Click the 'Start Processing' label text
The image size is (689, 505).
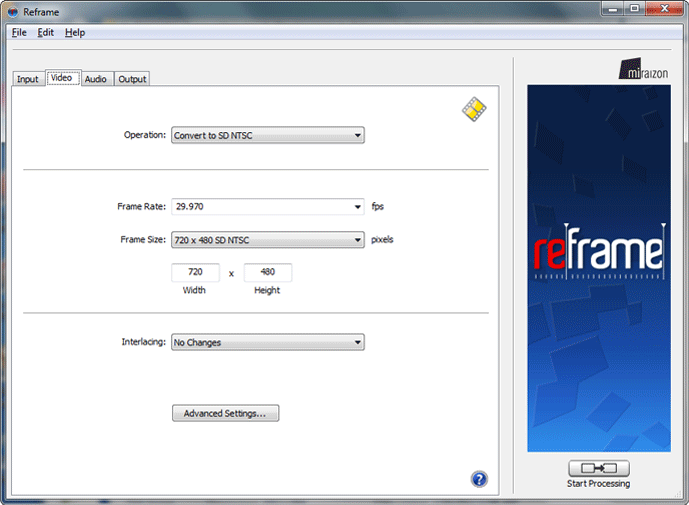pos(598,483)
